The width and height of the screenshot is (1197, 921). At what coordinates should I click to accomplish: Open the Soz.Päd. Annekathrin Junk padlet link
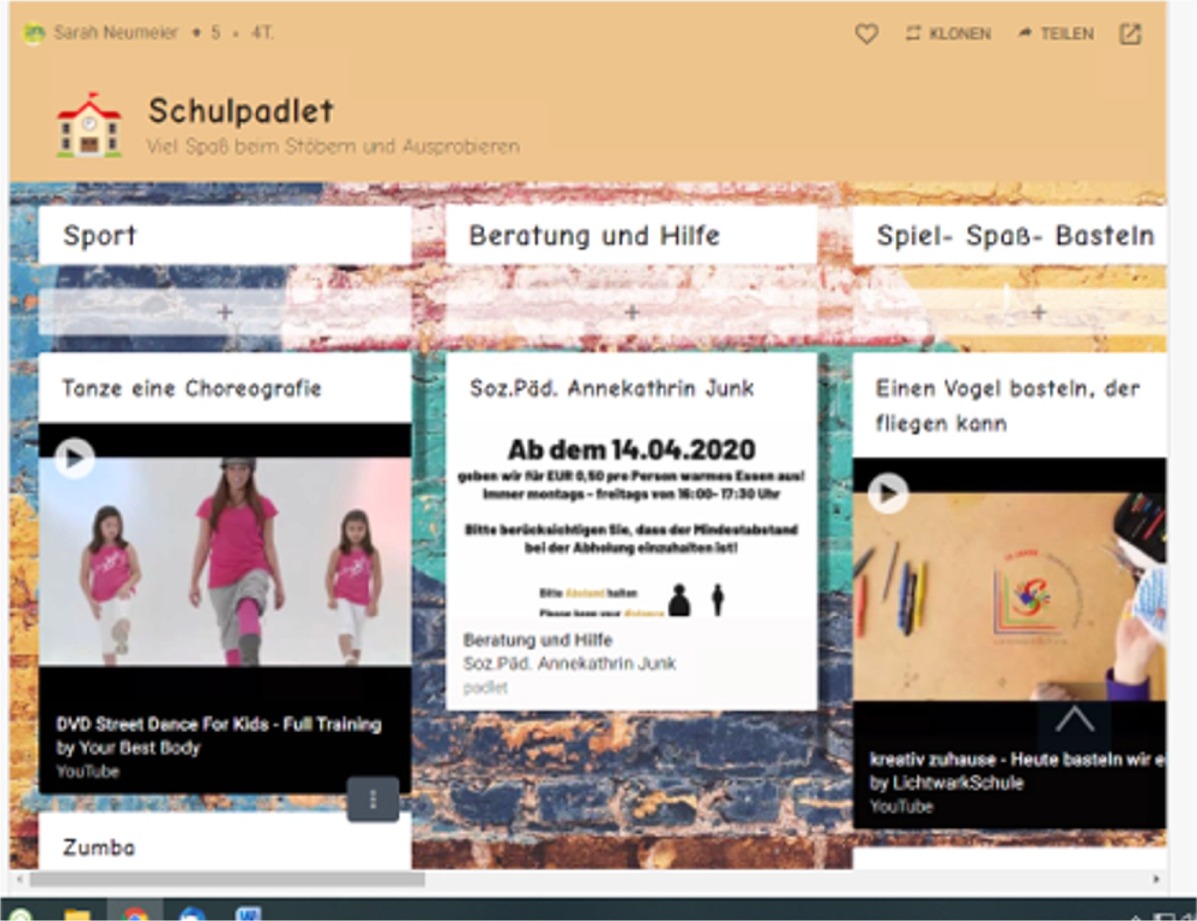click(569, 663)
